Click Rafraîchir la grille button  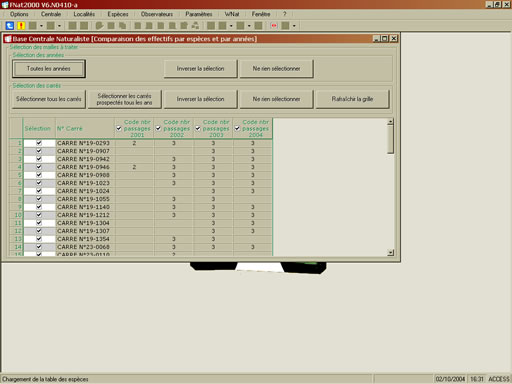[x=352, y=99]
